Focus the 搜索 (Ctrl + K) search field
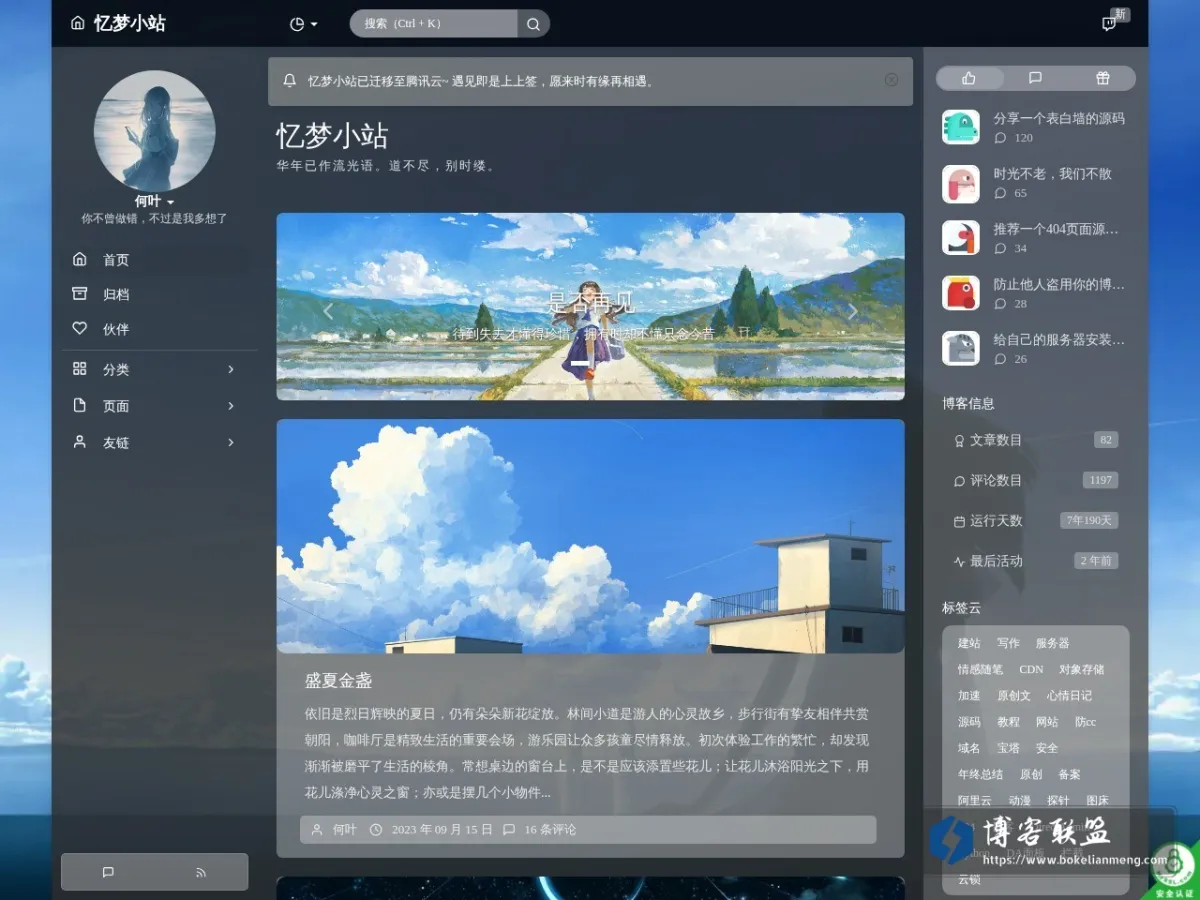1200x900 pixels. [434, 24]
